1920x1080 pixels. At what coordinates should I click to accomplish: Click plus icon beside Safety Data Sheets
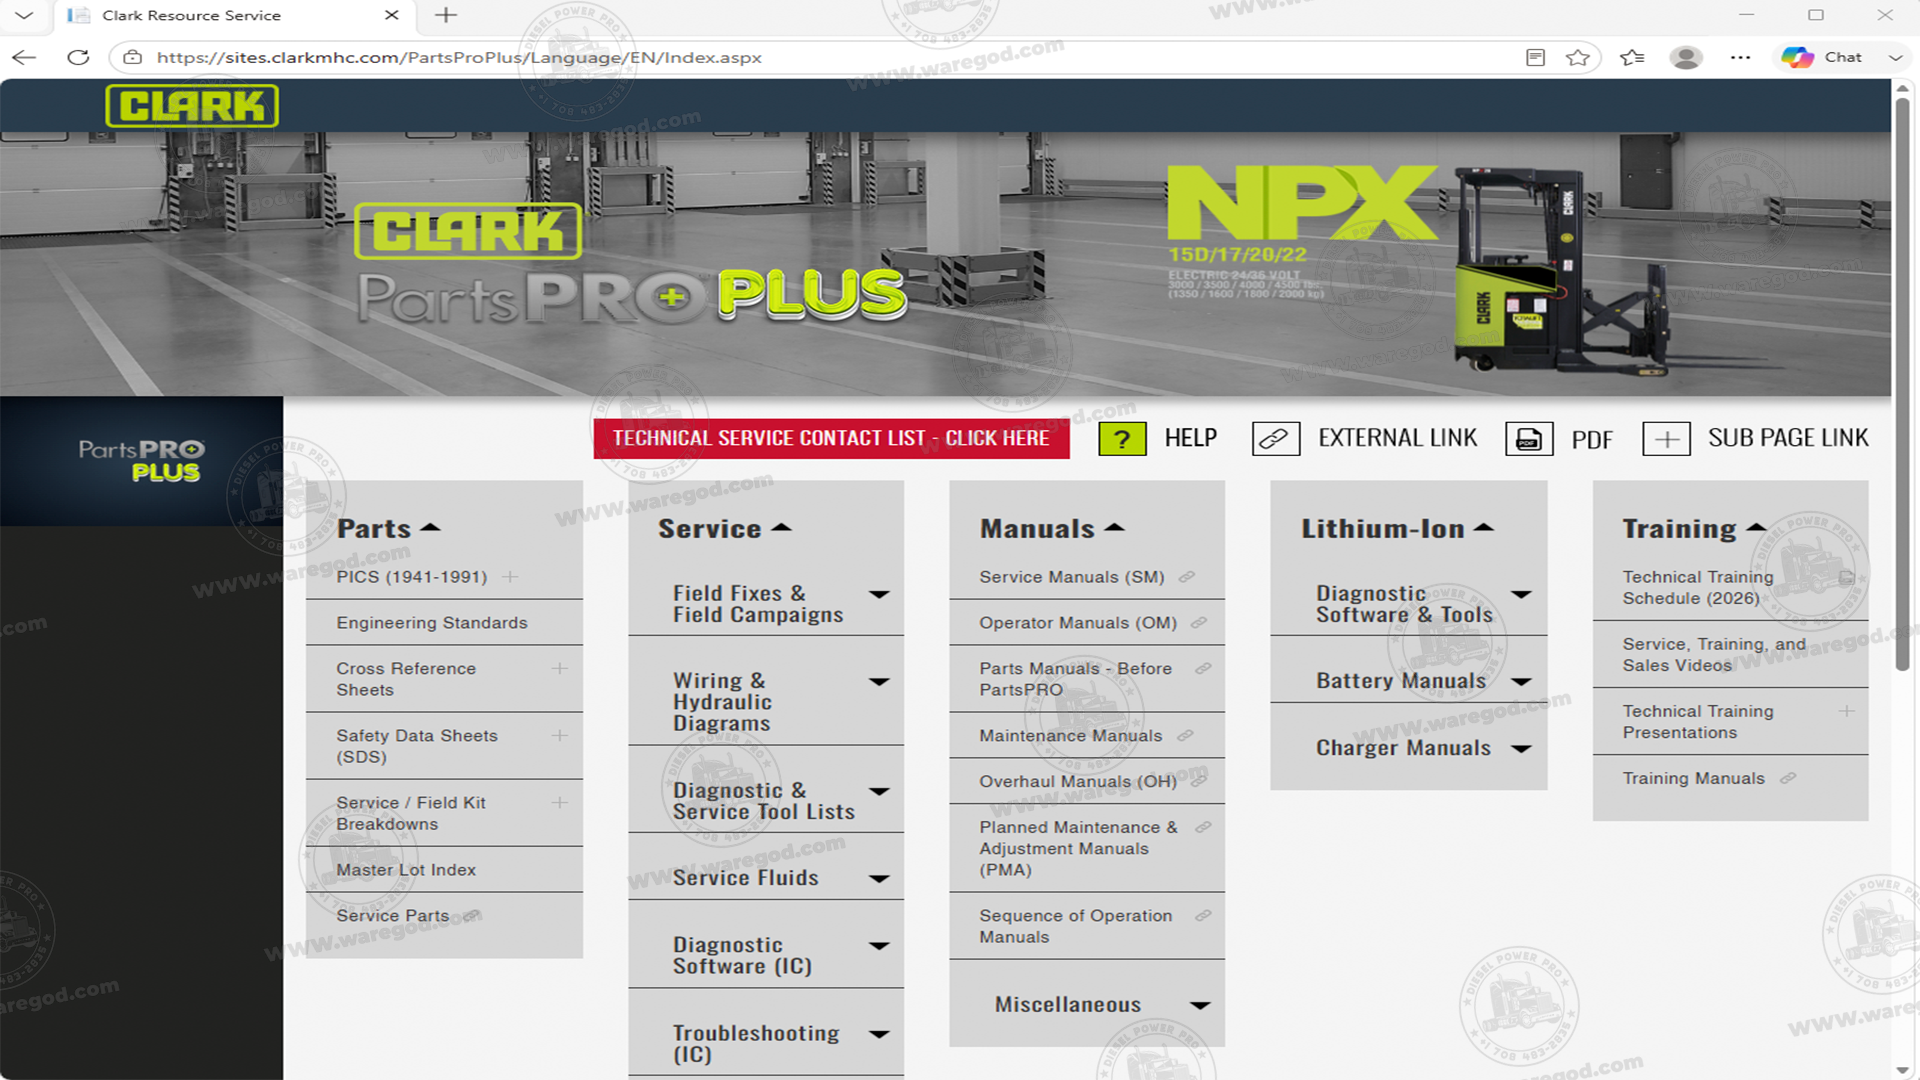[560, 735]
